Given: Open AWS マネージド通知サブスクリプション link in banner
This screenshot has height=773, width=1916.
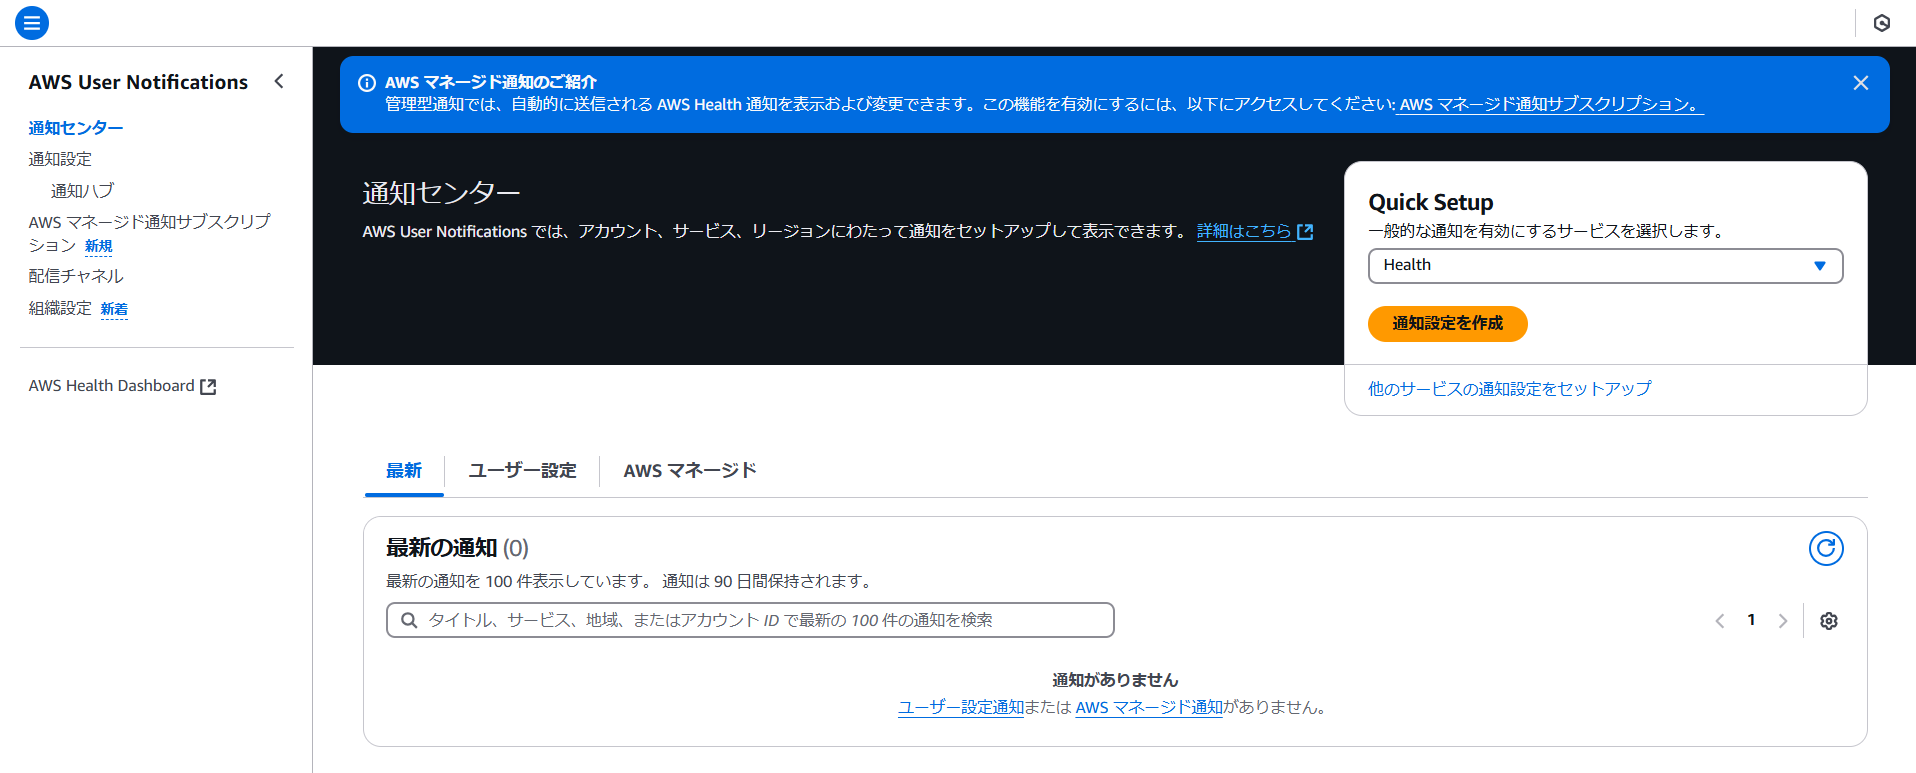Looking at the screenshot, I should (1550, 105).
